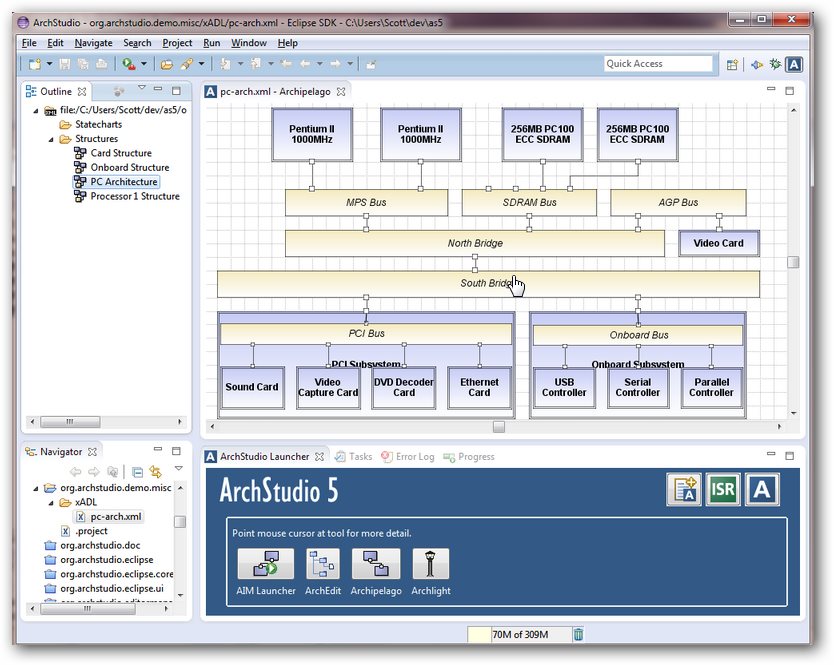The image size is (834, 665).
Task: Select the Video Card component in diagram
Action: 719,244
